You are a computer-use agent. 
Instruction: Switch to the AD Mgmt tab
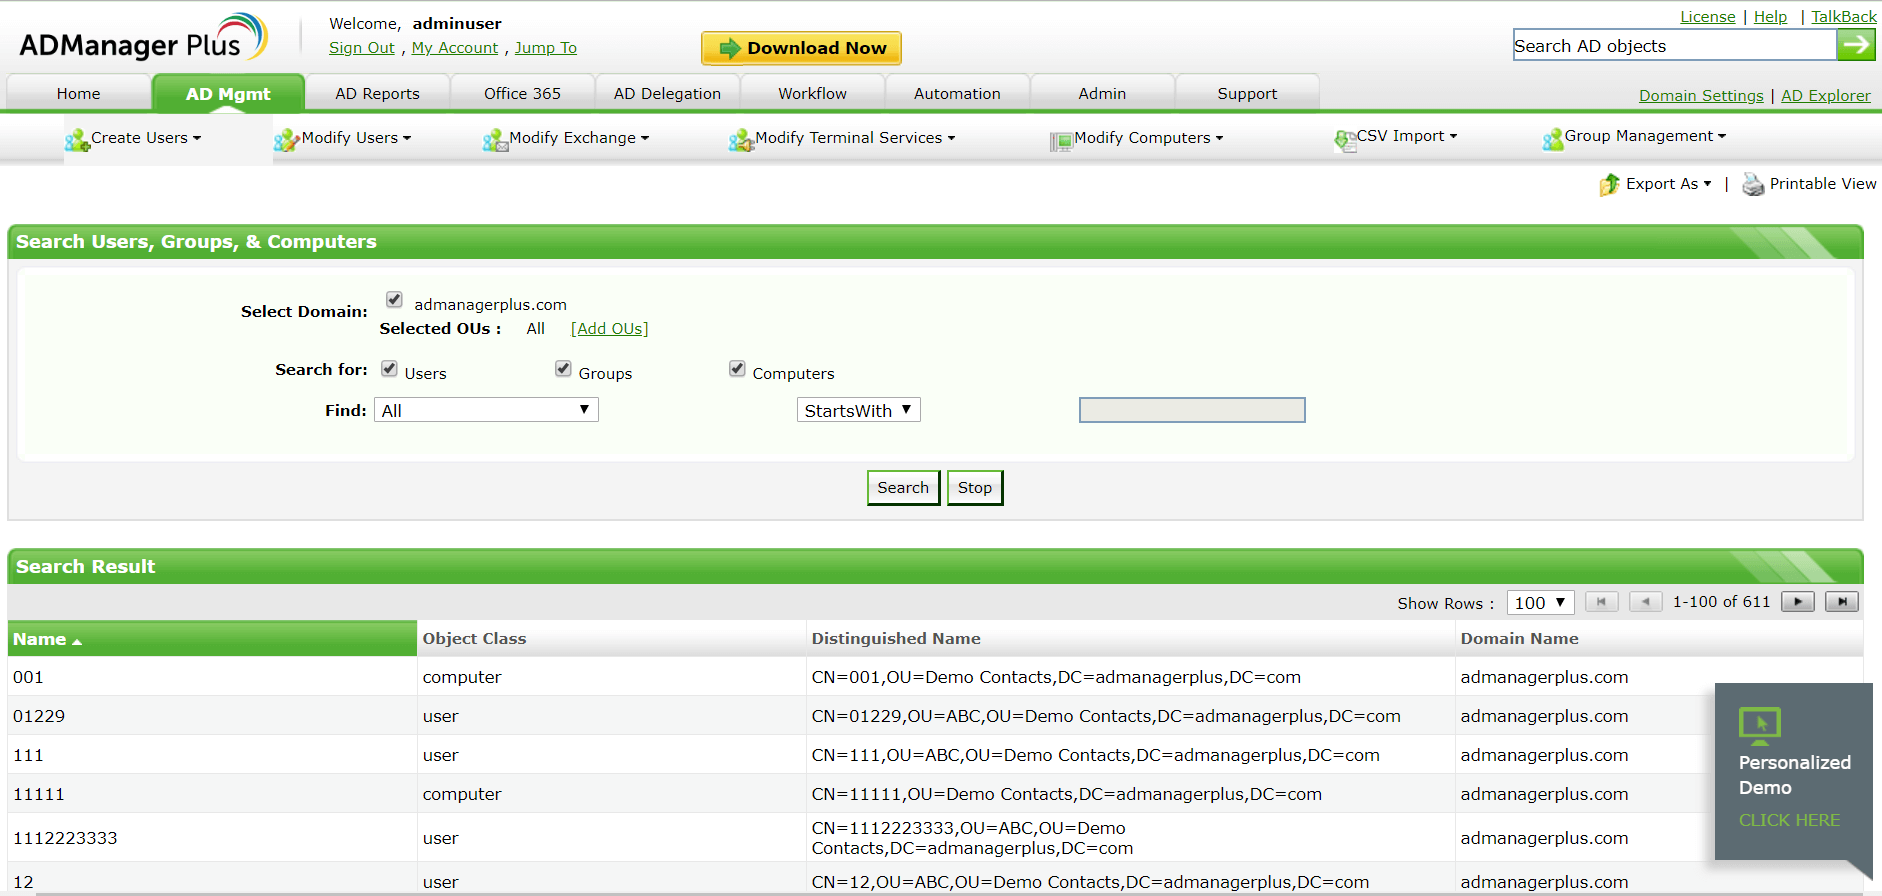point(228,93)
